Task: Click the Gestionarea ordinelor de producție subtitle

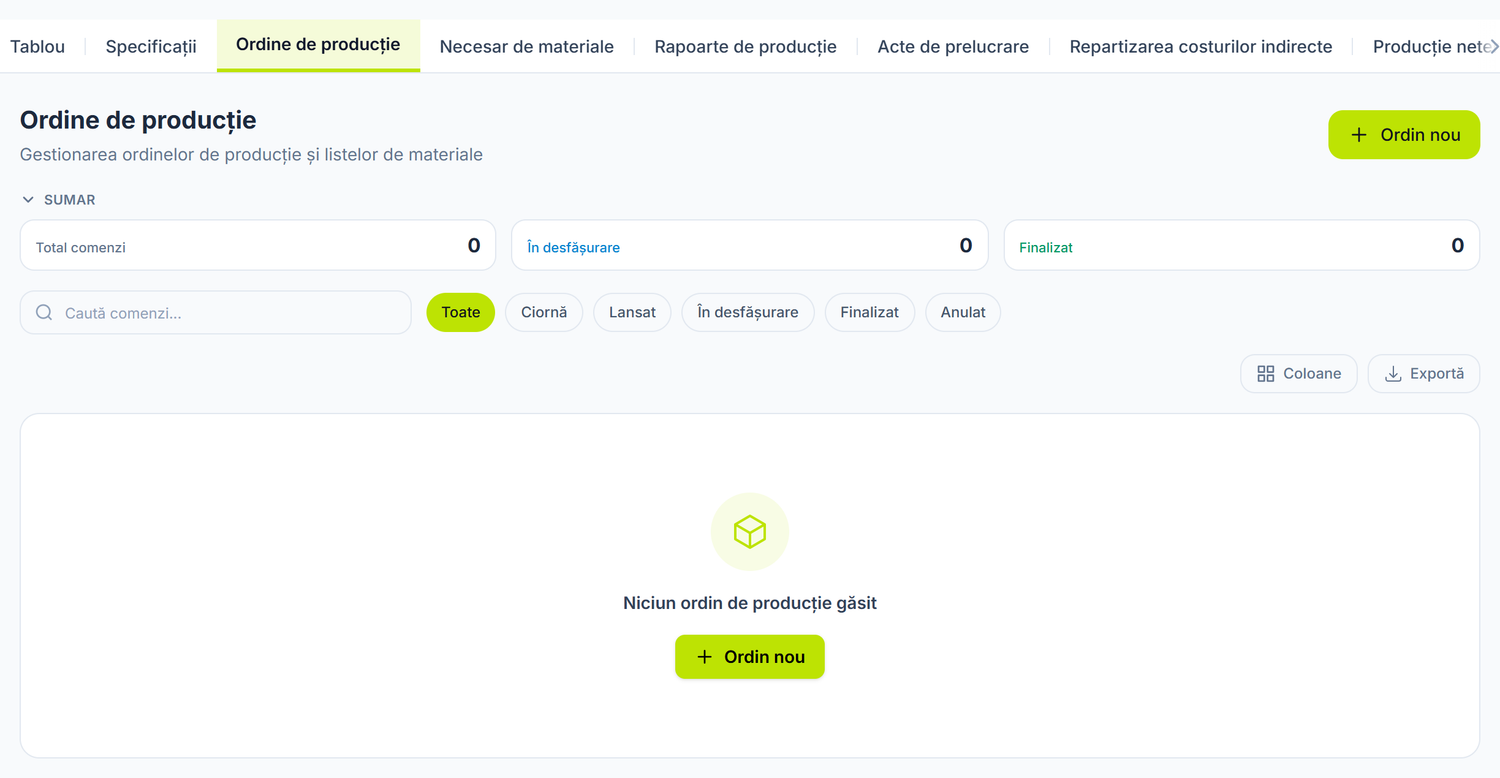Action: (251, 155)
